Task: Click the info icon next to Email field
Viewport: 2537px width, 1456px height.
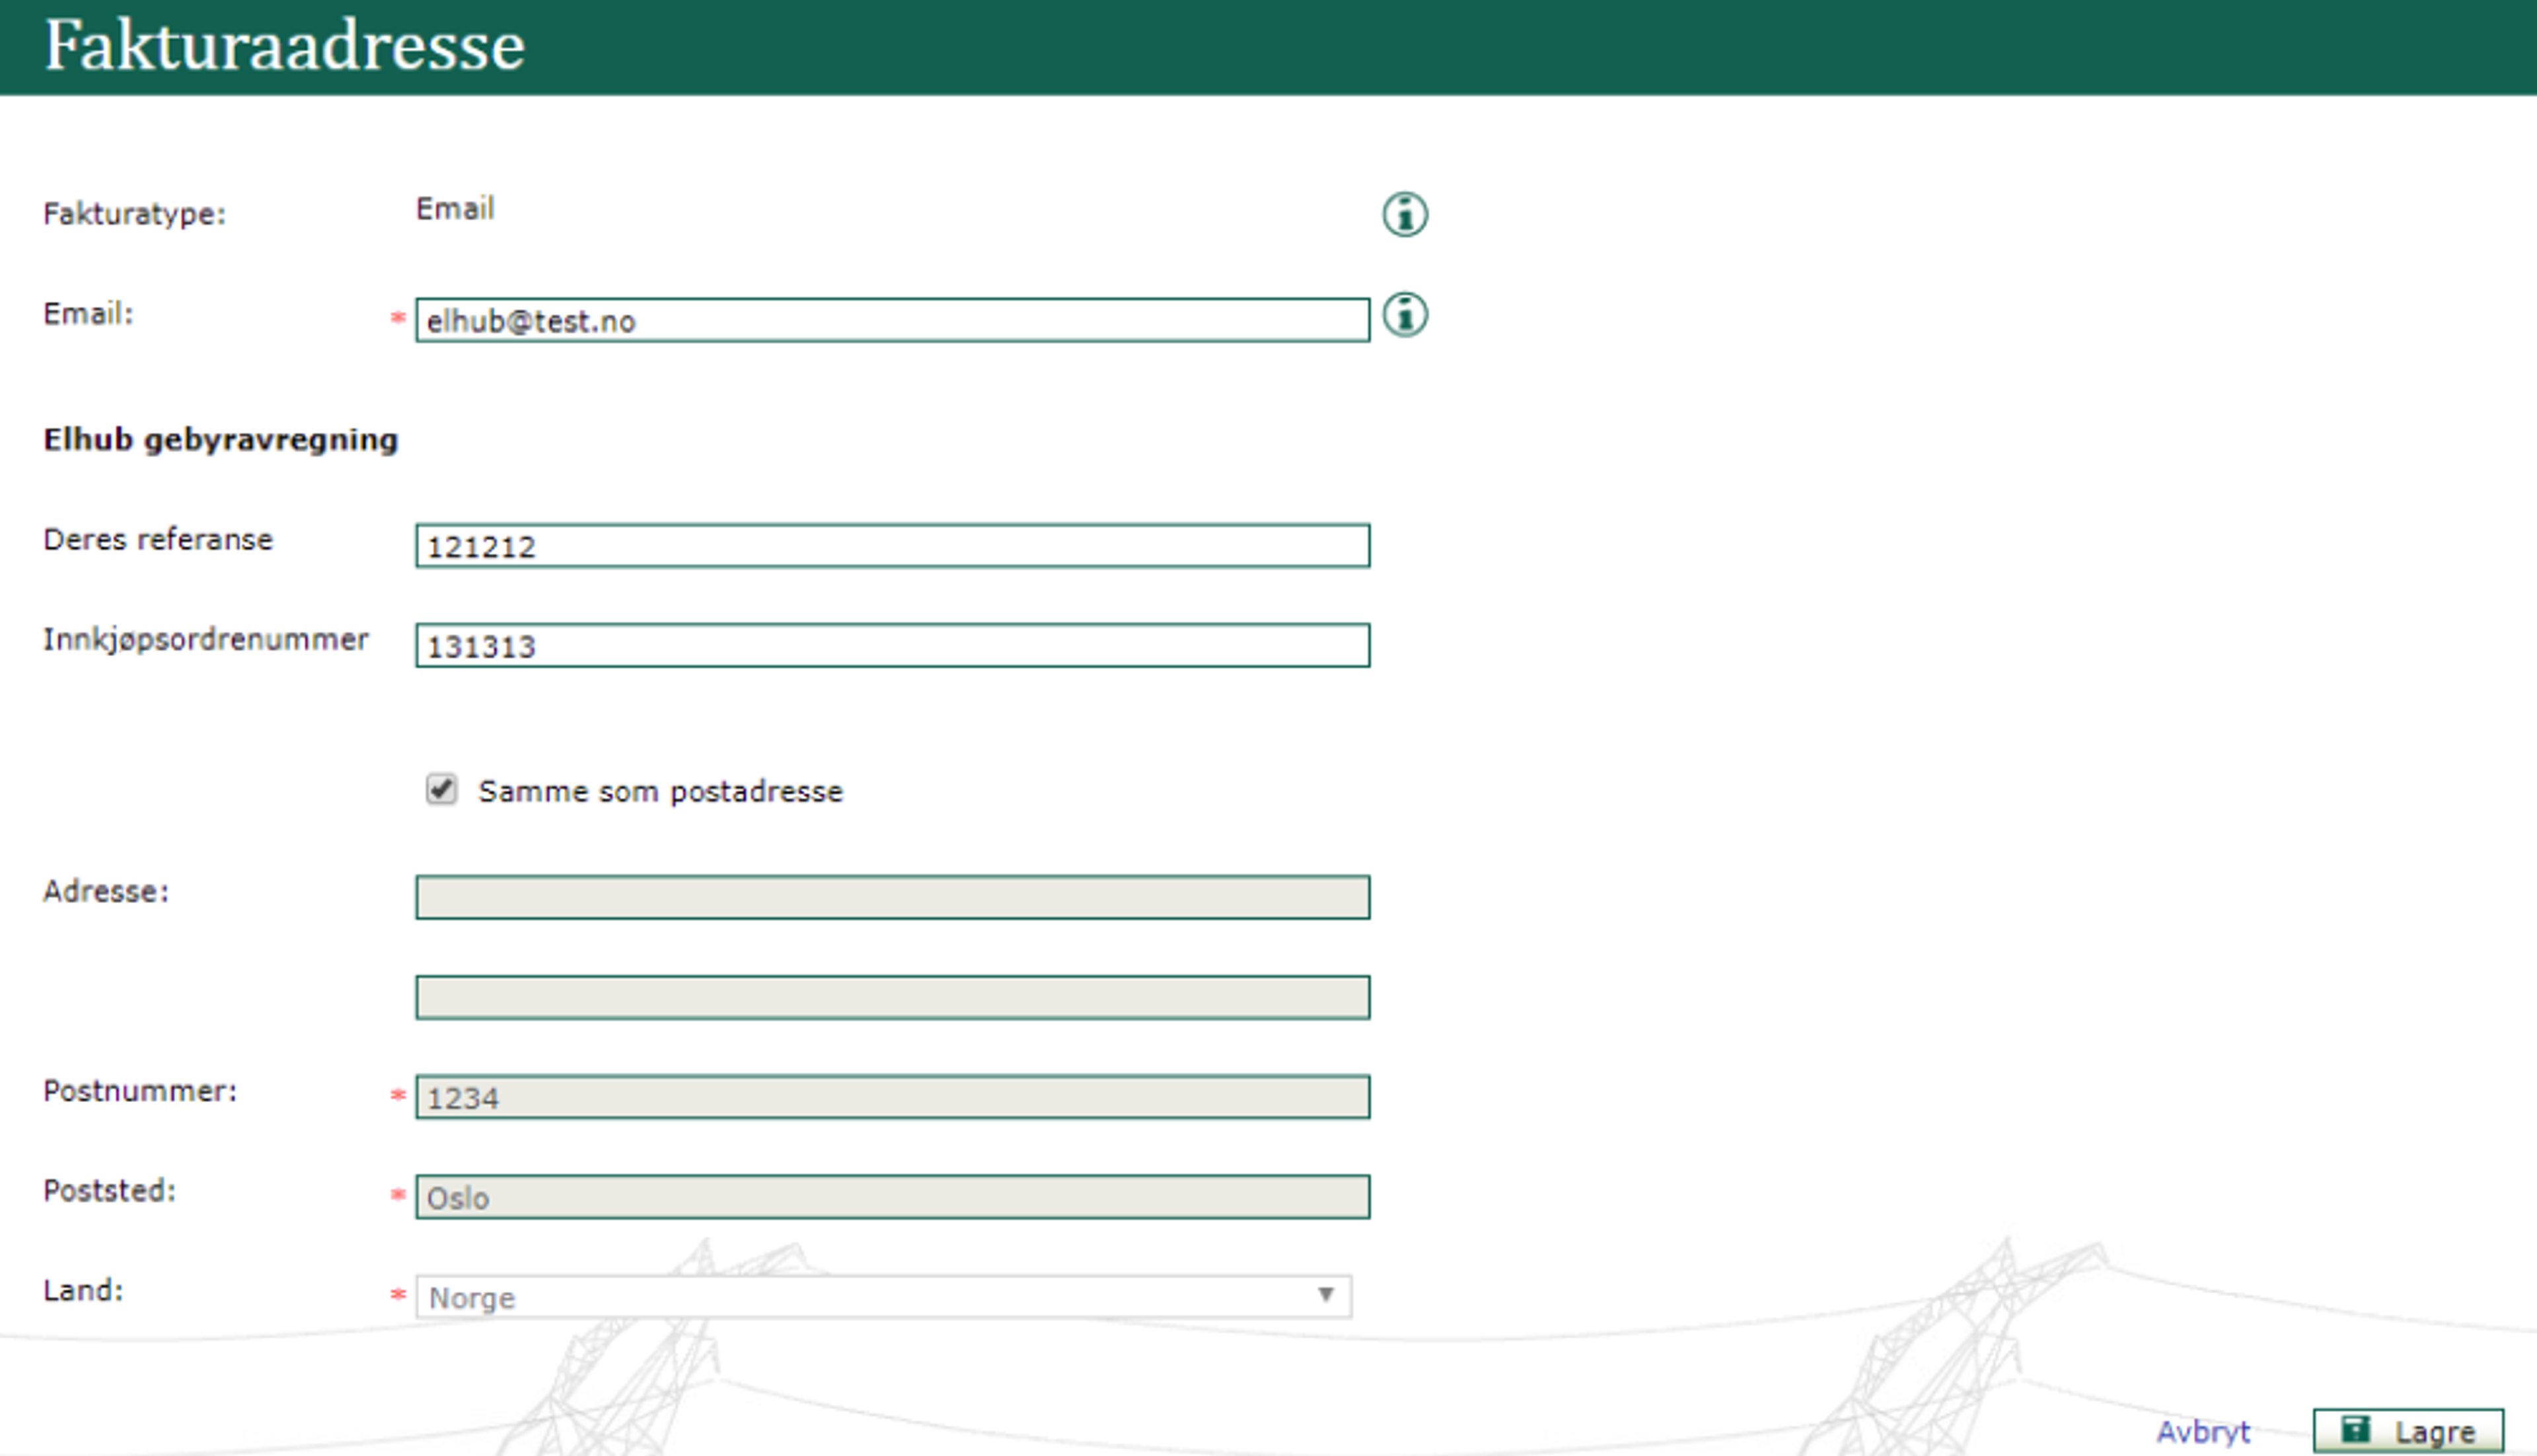Action: (x=1404, y=315)
